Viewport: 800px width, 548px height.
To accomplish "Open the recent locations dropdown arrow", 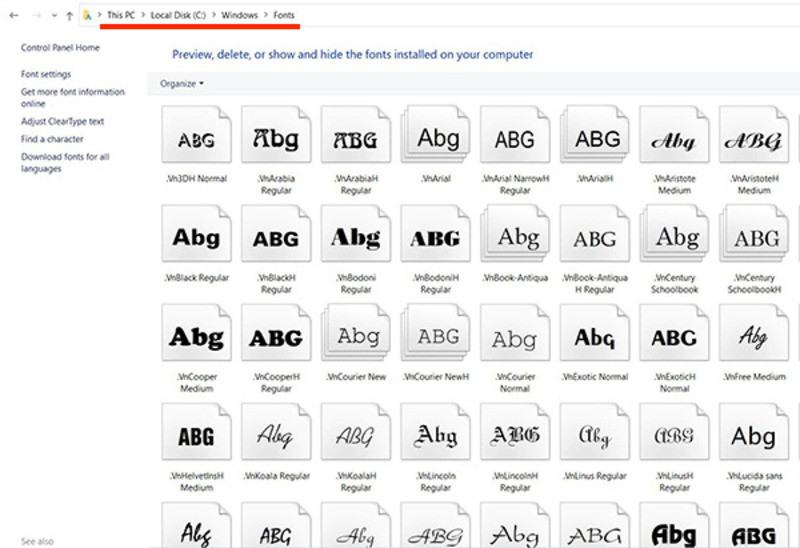I will 54,16.
